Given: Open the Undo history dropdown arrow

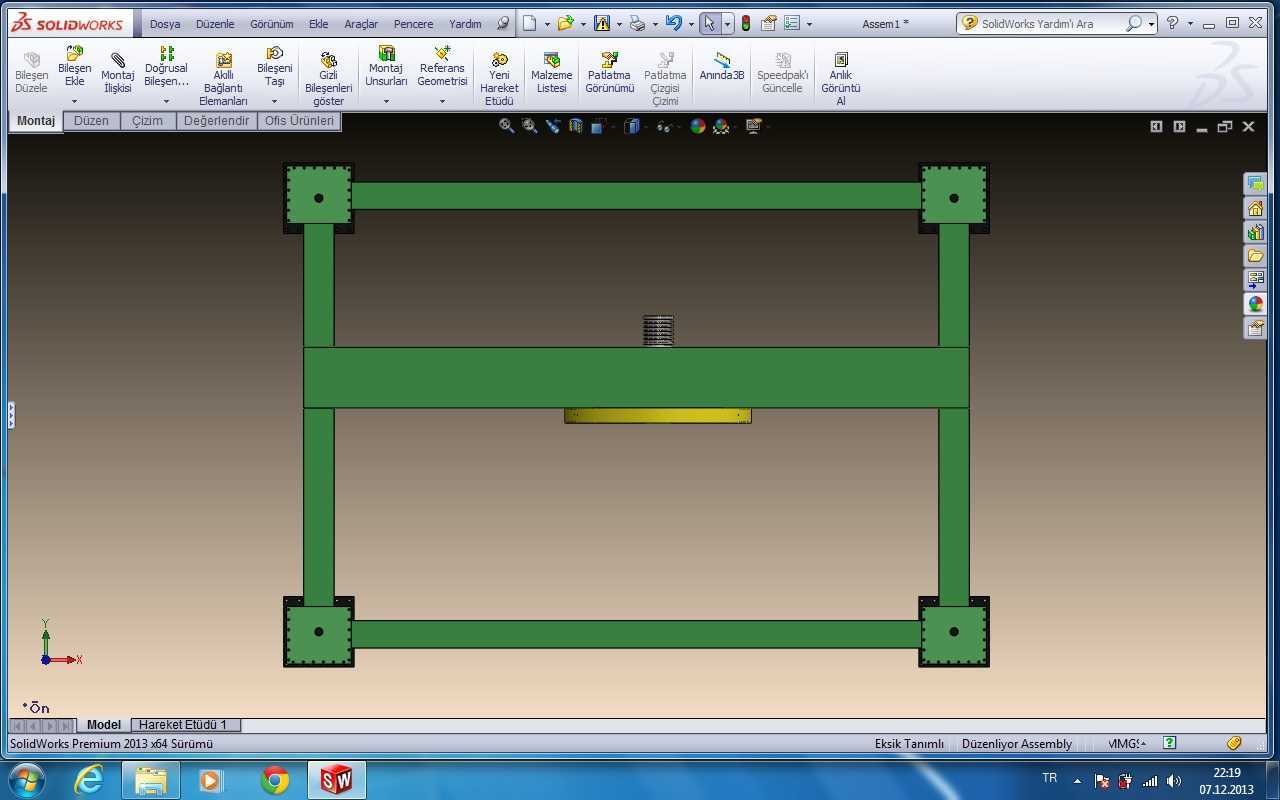Looking at the screenshot, I should click(690, 24).
